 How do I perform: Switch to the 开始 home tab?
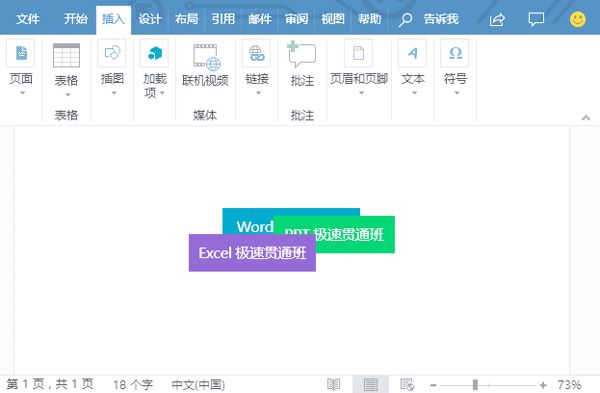click(75, 19)
